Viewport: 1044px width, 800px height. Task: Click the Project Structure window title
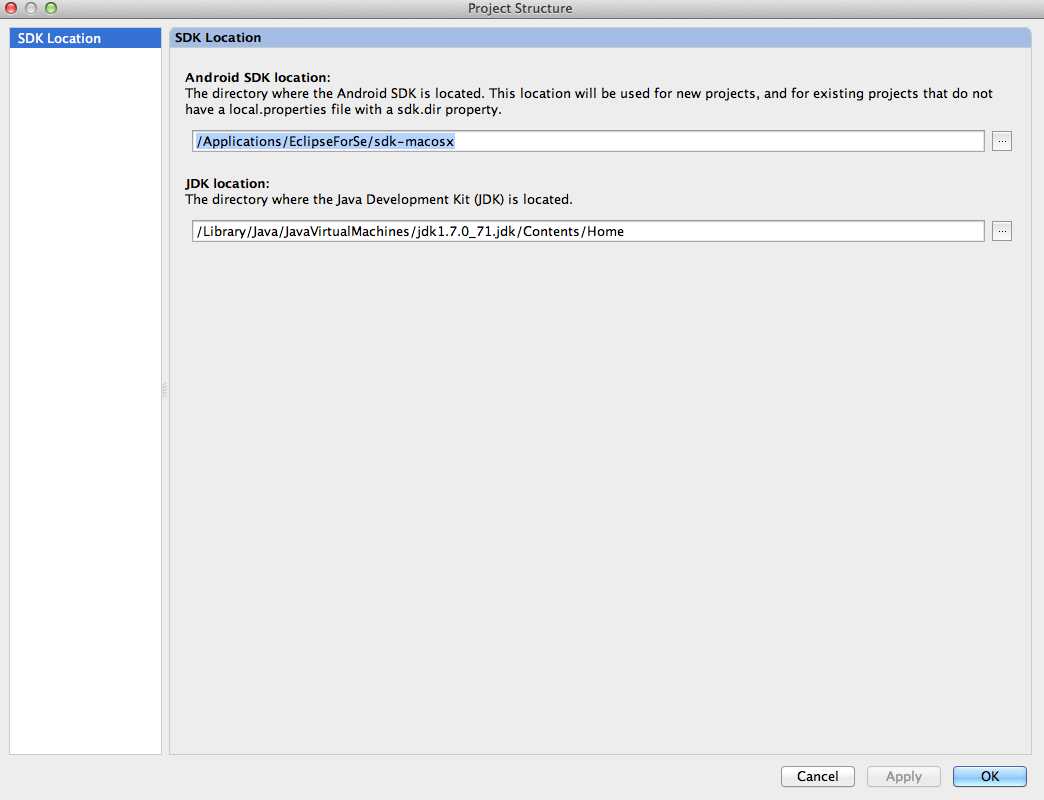tap(520, 8)
